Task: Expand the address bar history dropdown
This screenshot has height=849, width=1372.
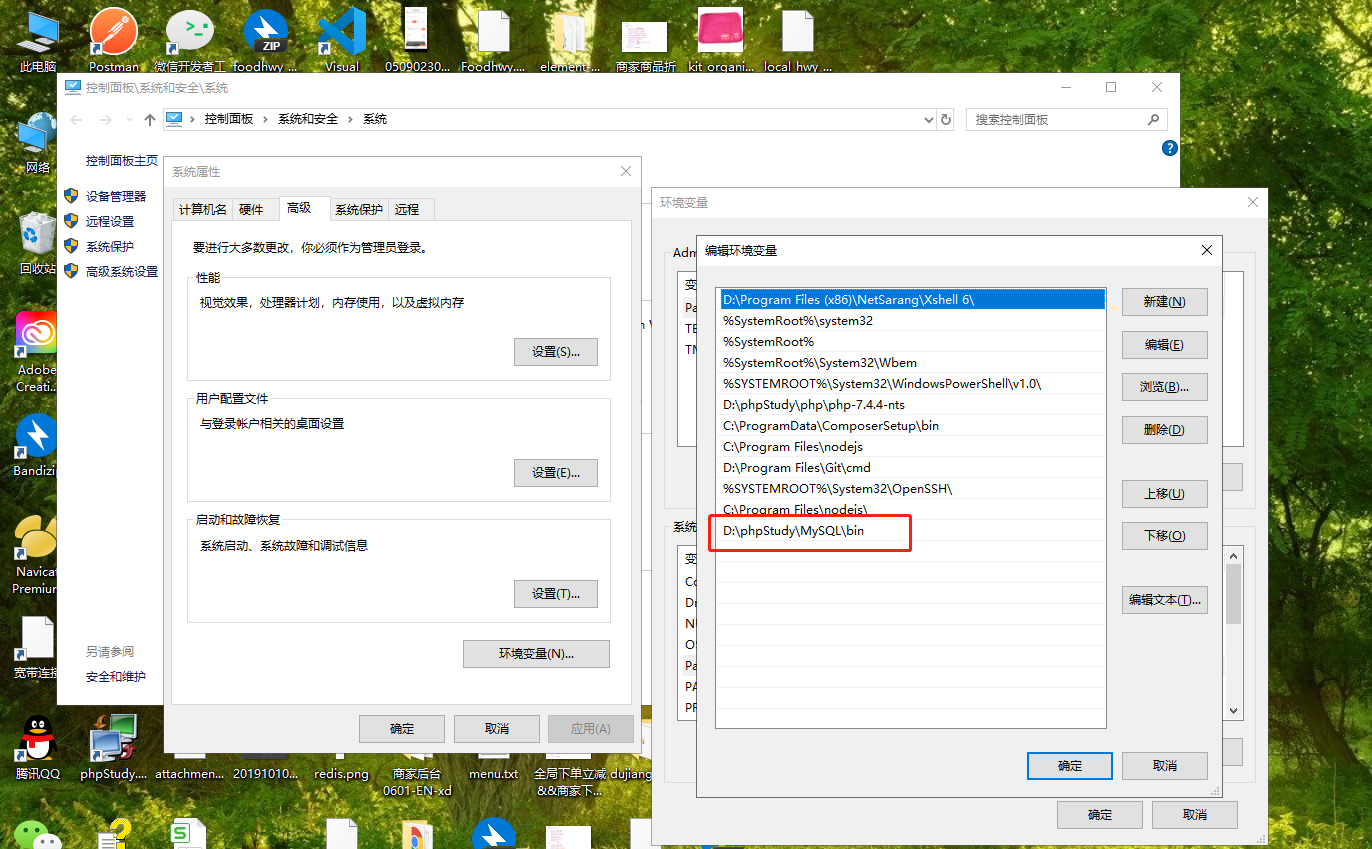Action: [x=928, y=120]
